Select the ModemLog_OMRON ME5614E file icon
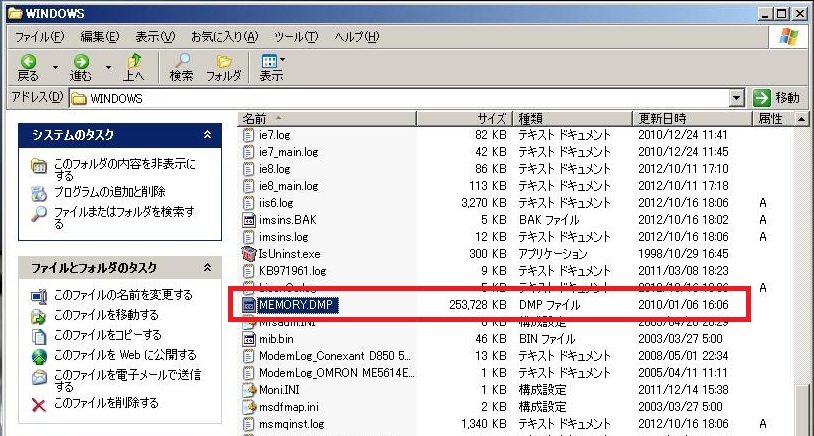Image resolution: width=814 pixels, height=436 pixels. pos(250,373)
